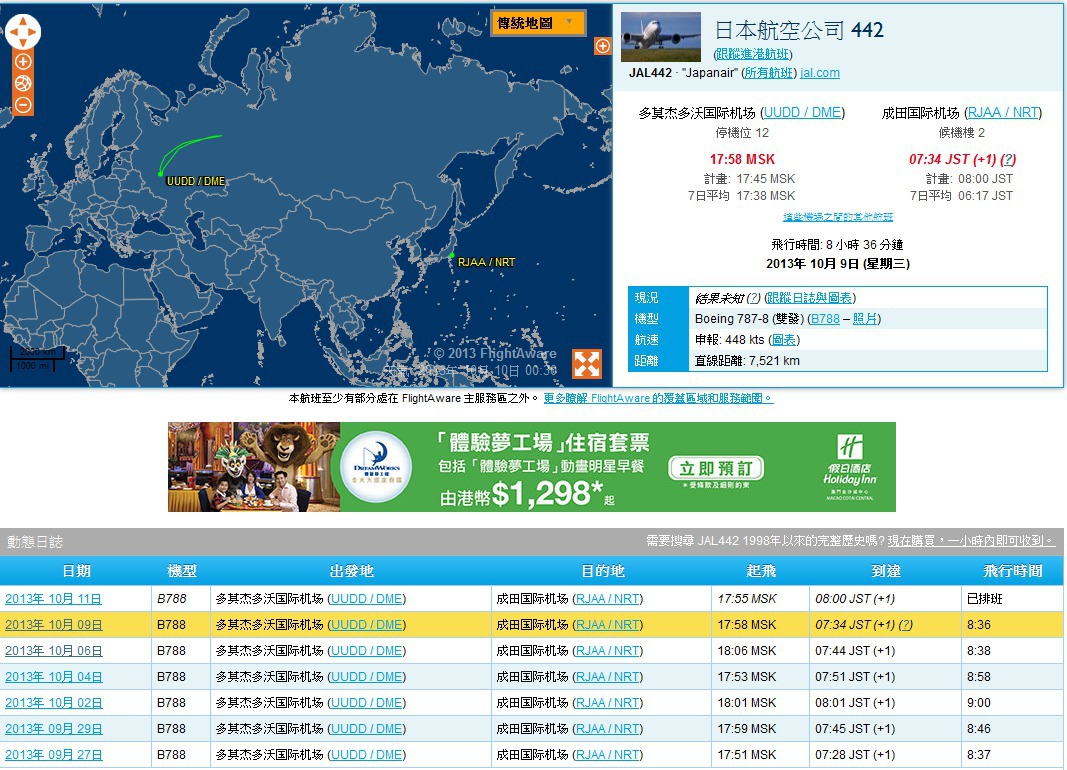Click the 跟蹤進港航班 link
The image size is (1067, 770).
(x=753, y=54)
